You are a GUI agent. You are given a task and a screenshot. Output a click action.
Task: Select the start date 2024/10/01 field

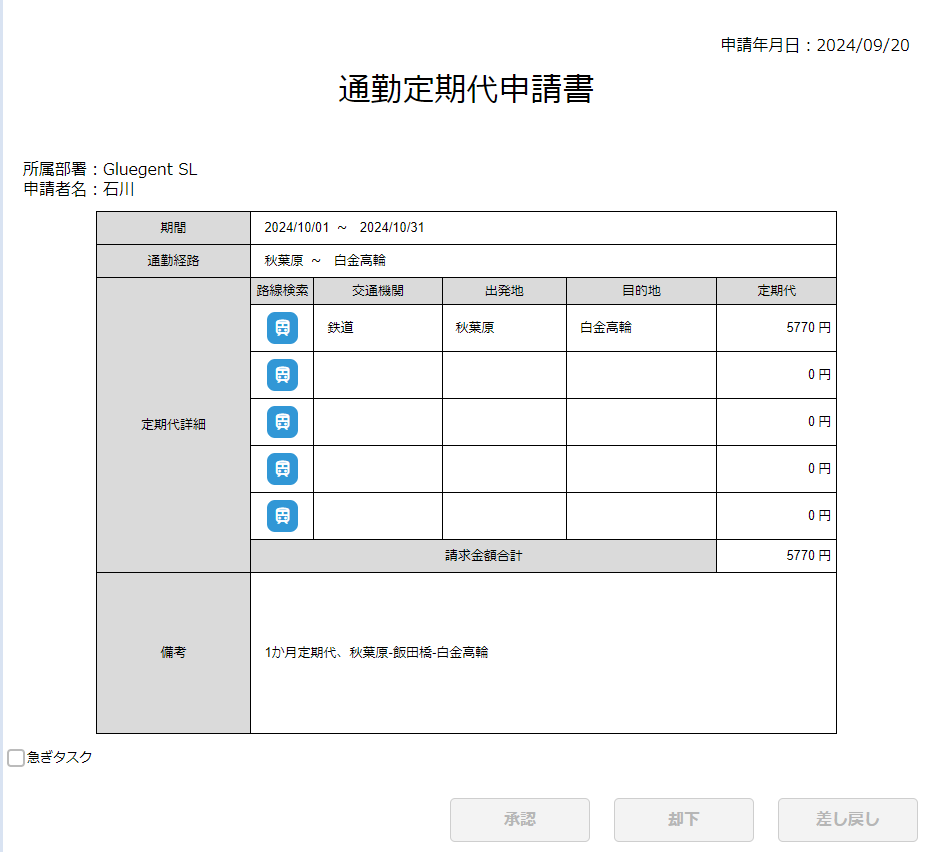296,228
